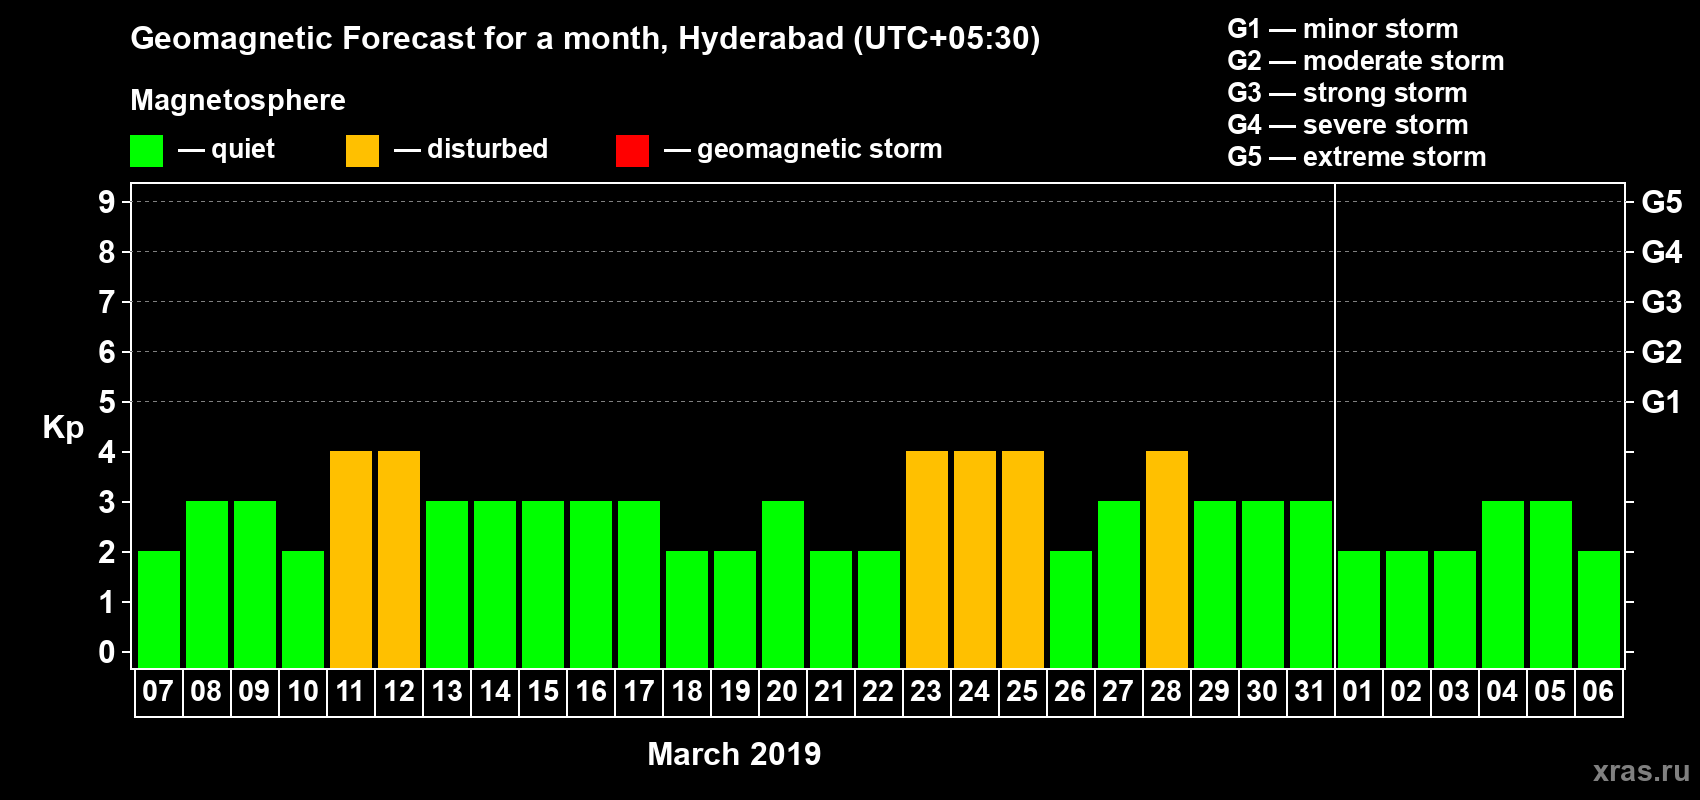Click the 'G4 — severe storm' legend text
Screen dimensions: 1700x800
tap(1348, 125)
